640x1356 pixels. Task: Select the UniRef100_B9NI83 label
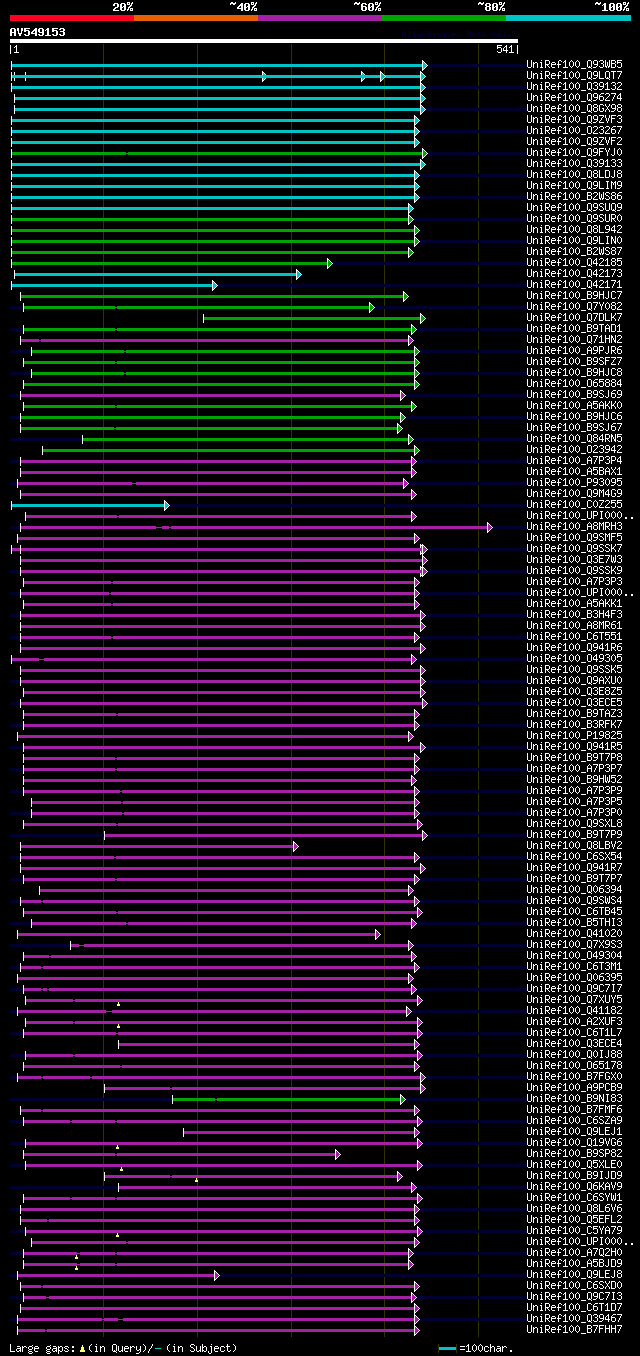[x=574, y=1099]
